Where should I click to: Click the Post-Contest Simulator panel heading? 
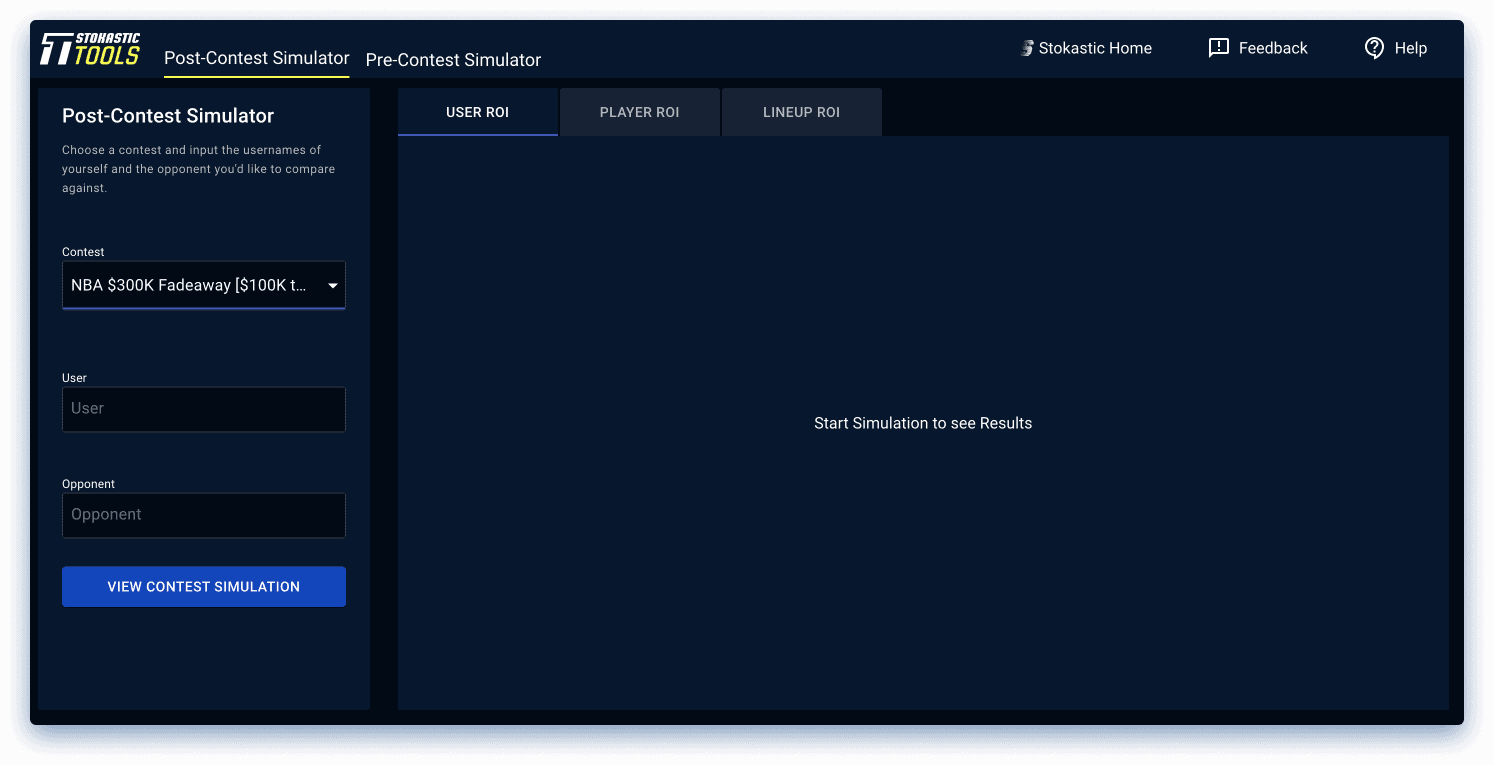168,116
